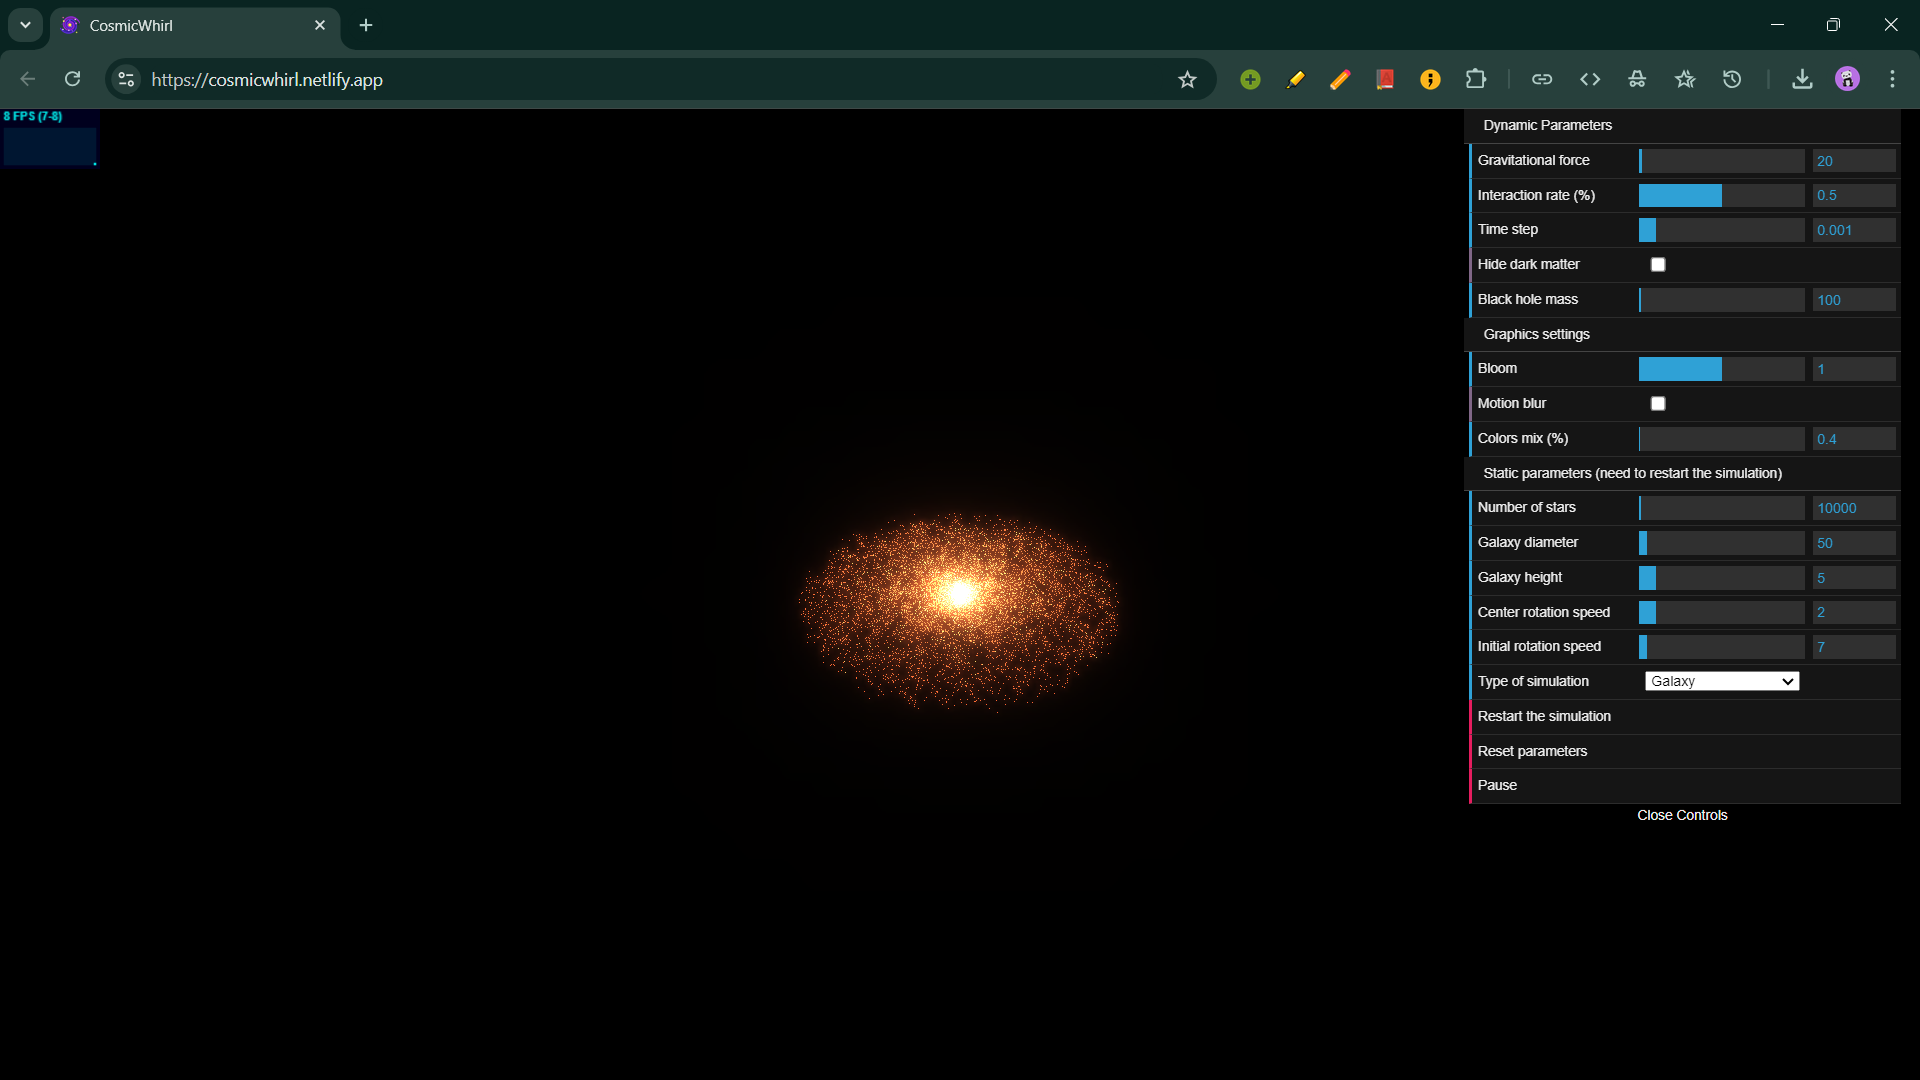Open the Extensions puzzle piece menu

(x=1476, y=79)
